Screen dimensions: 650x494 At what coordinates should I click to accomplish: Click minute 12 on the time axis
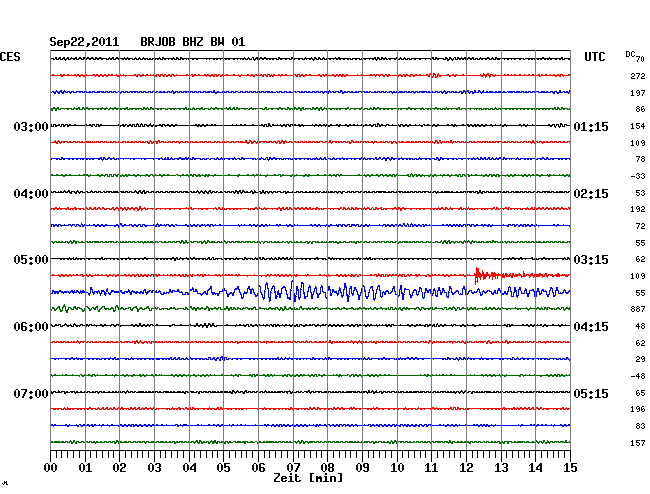click(466, 468)
